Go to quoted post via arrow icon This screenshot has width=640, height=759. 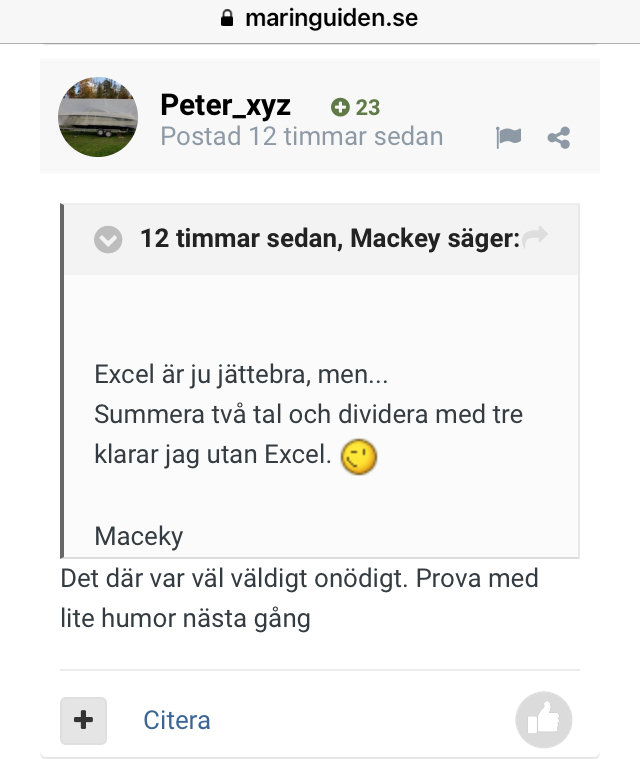[x=535, y=236]
